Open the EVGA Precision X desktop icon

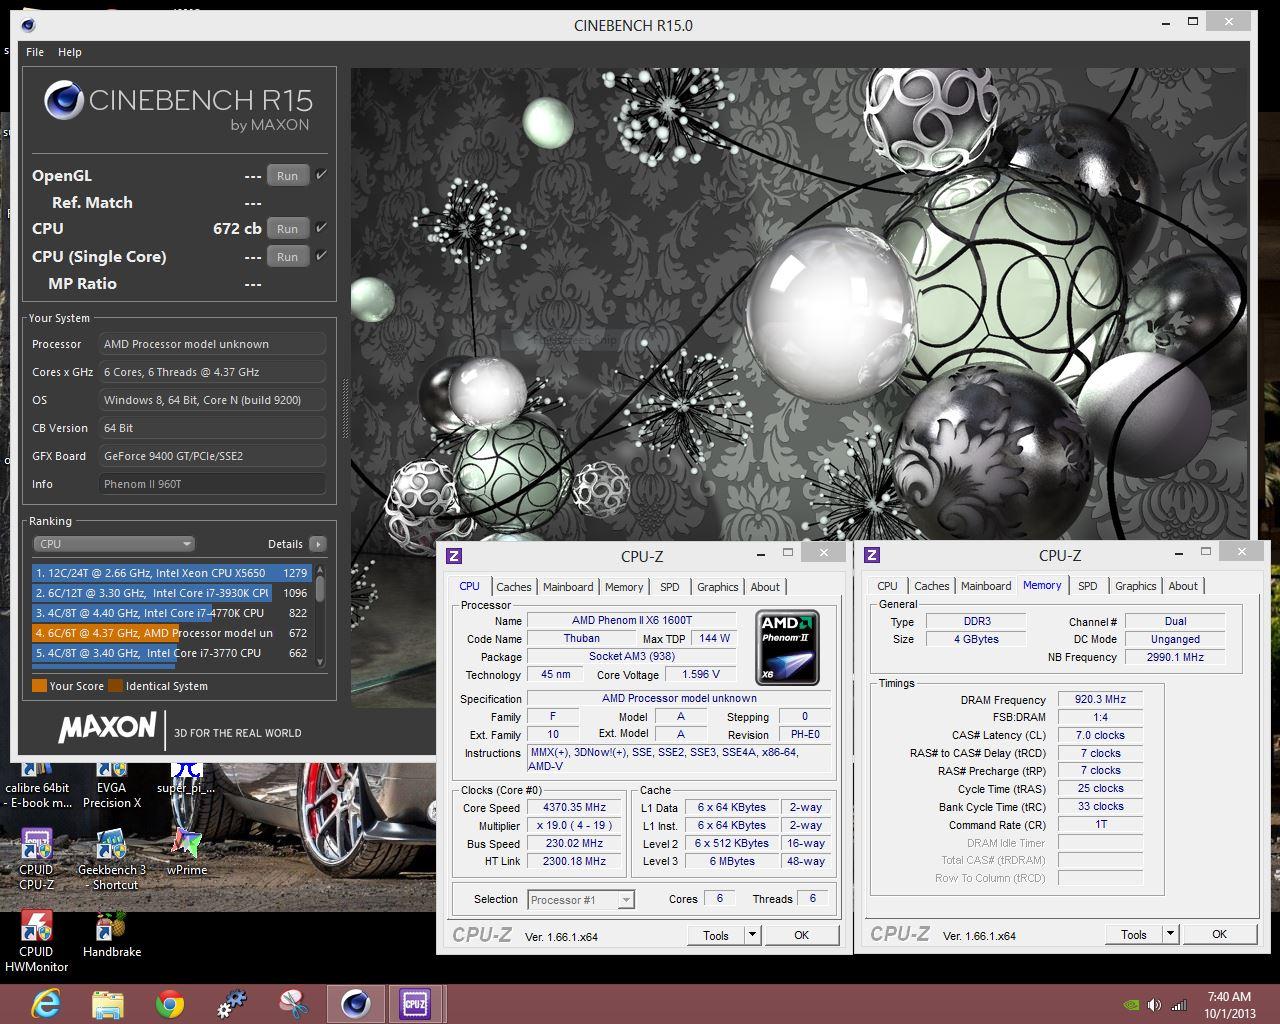112,786
